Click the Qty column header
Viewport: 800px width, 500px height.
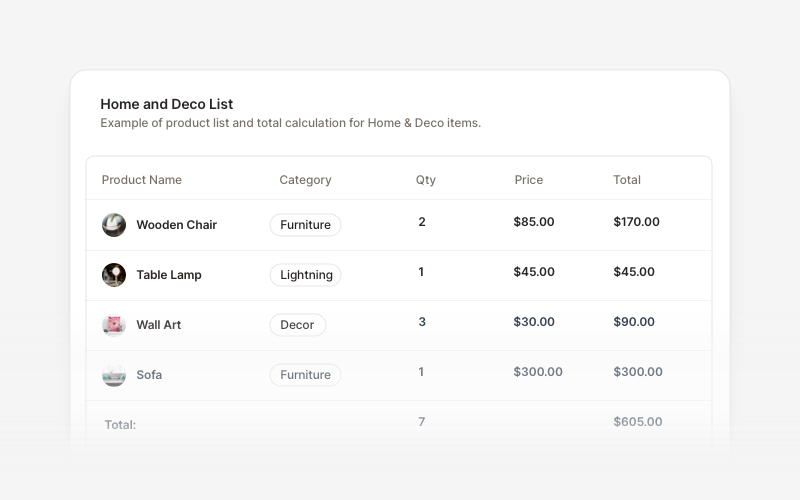pyautogui.click(x=426, y=180)
